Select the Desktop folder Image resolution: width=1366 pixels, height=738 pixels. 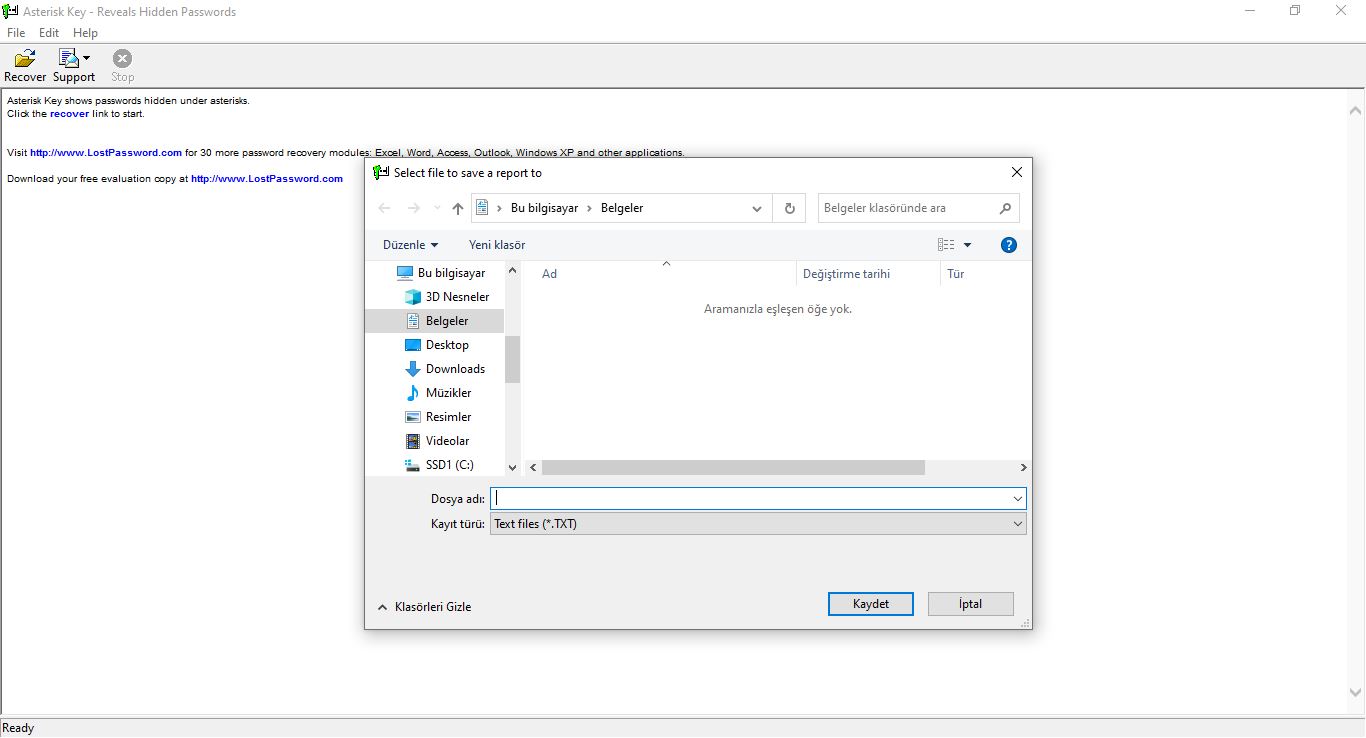click(447, 345)
